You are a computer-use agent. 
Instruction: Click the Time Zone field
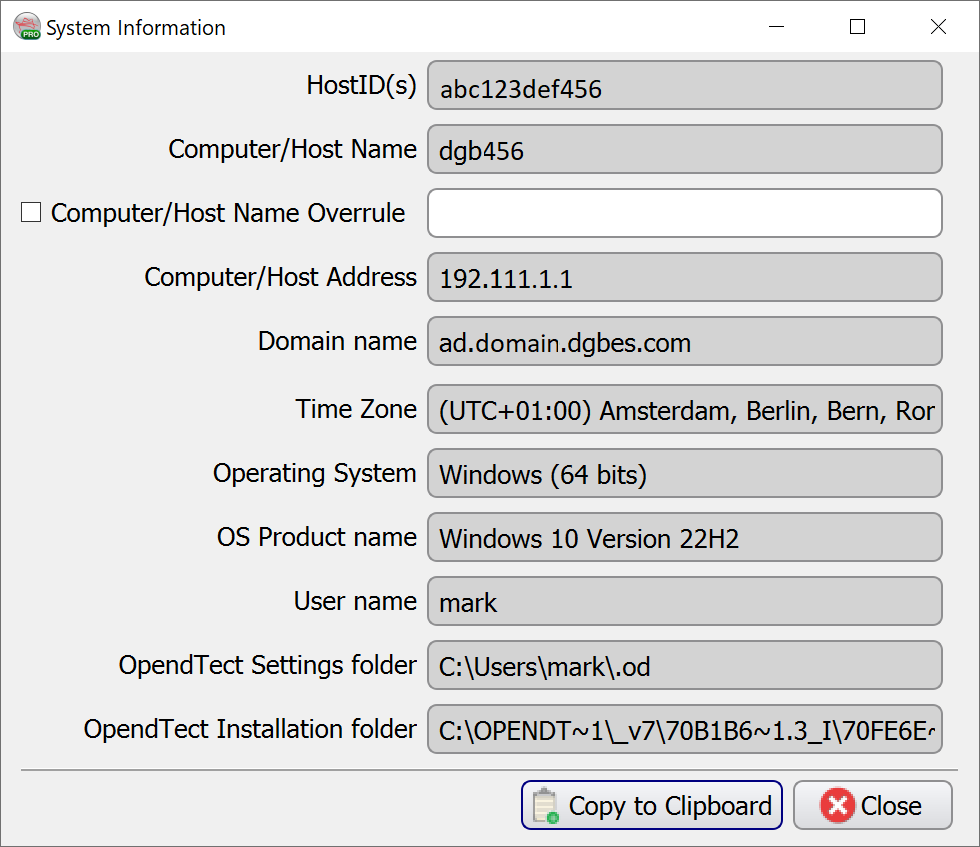tap(685, 410)
